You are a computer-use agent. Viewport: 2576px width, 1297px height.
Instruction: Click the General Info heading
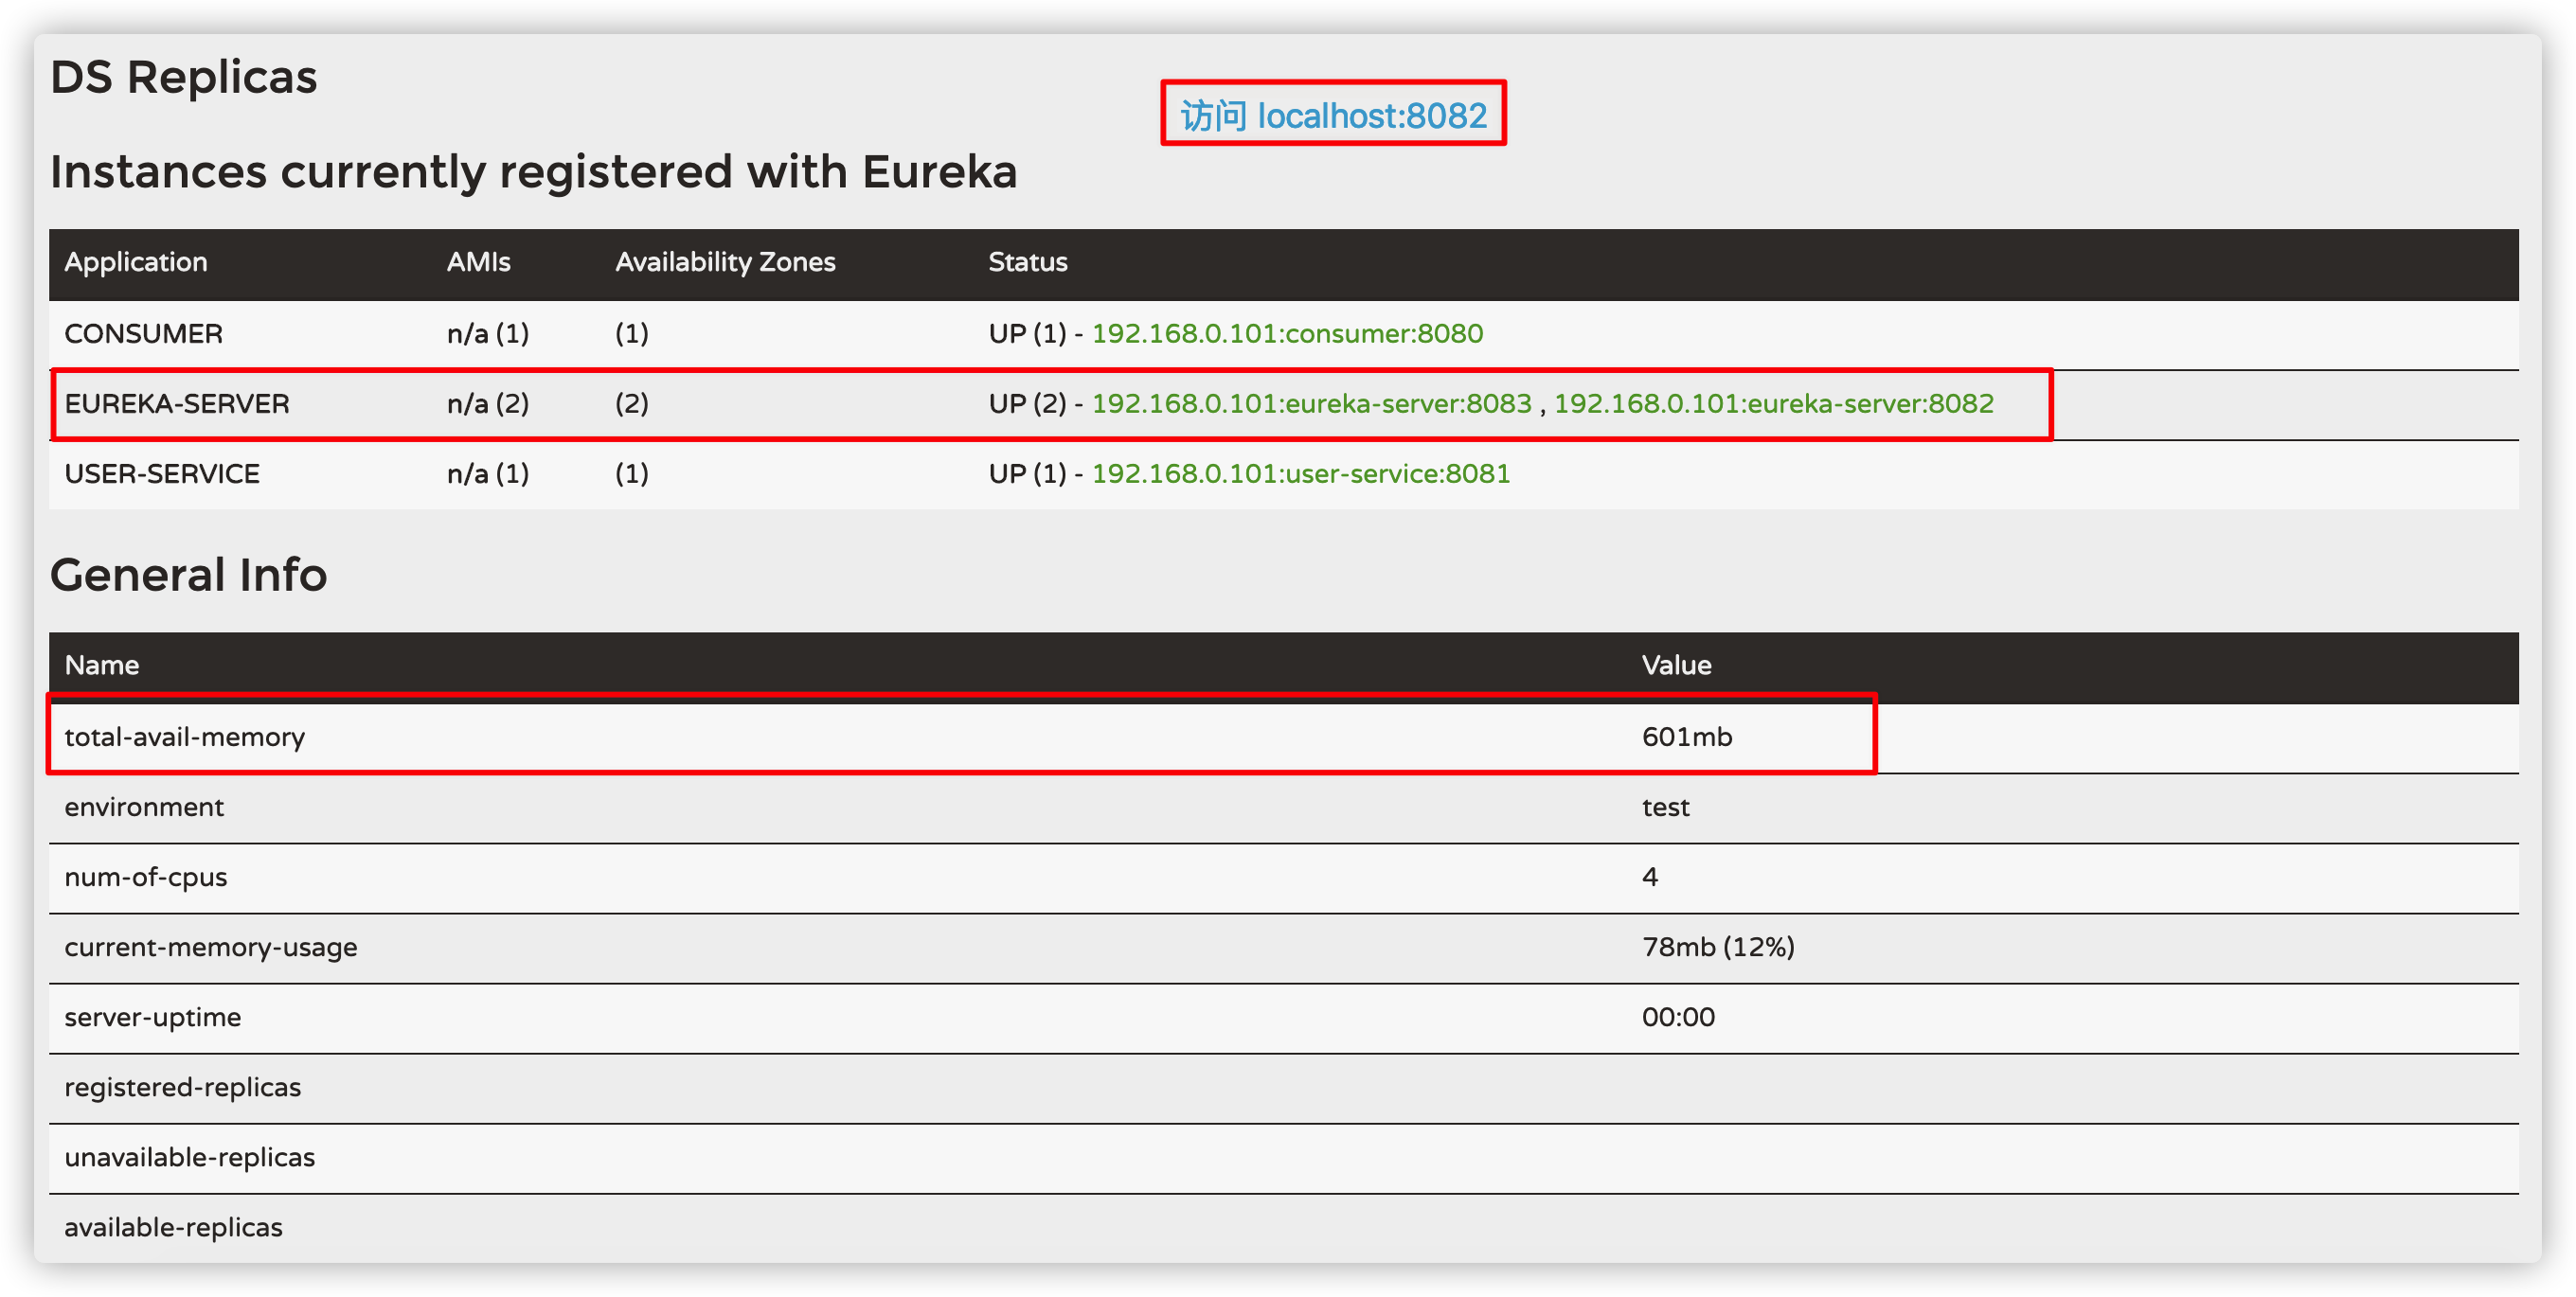[x=188, y=575]
